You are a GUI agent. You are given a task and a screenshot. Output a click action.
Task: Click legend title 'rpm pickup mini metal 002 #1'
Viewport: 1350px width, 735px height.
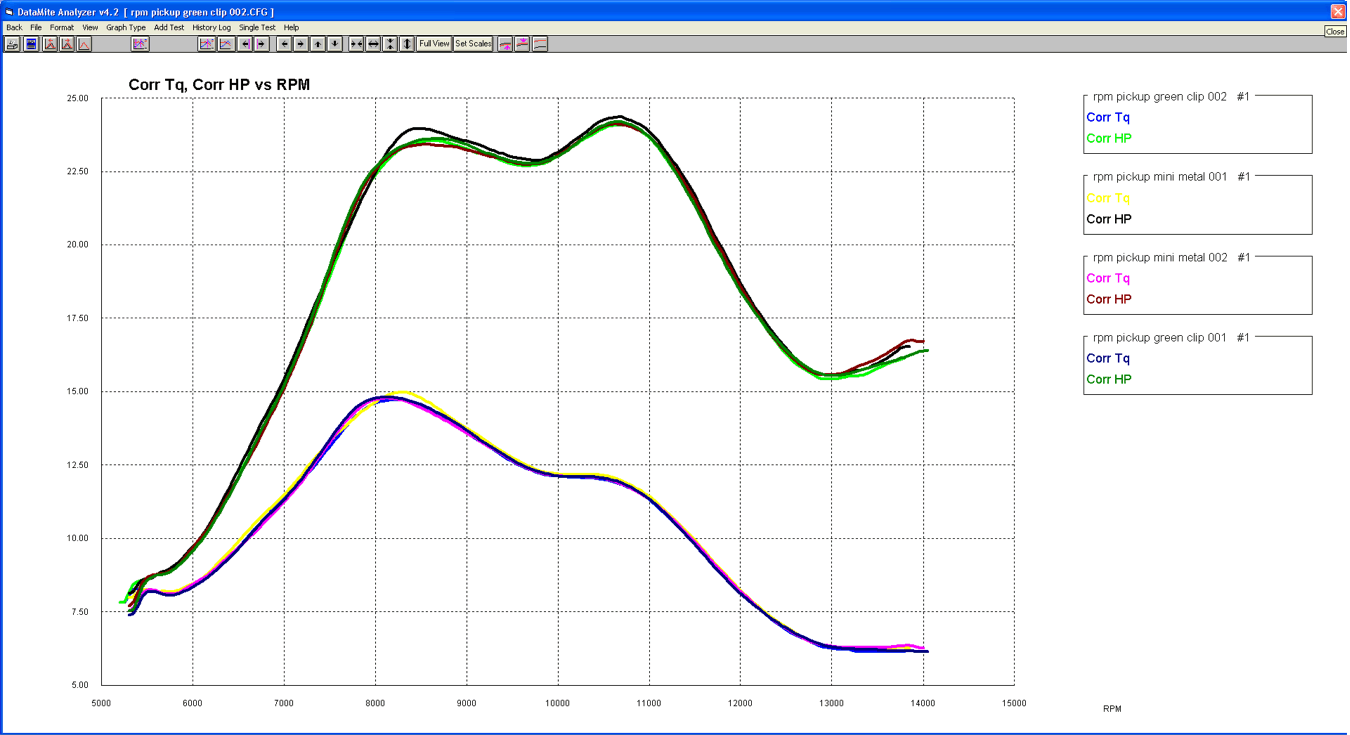[x=1172, y=257]
